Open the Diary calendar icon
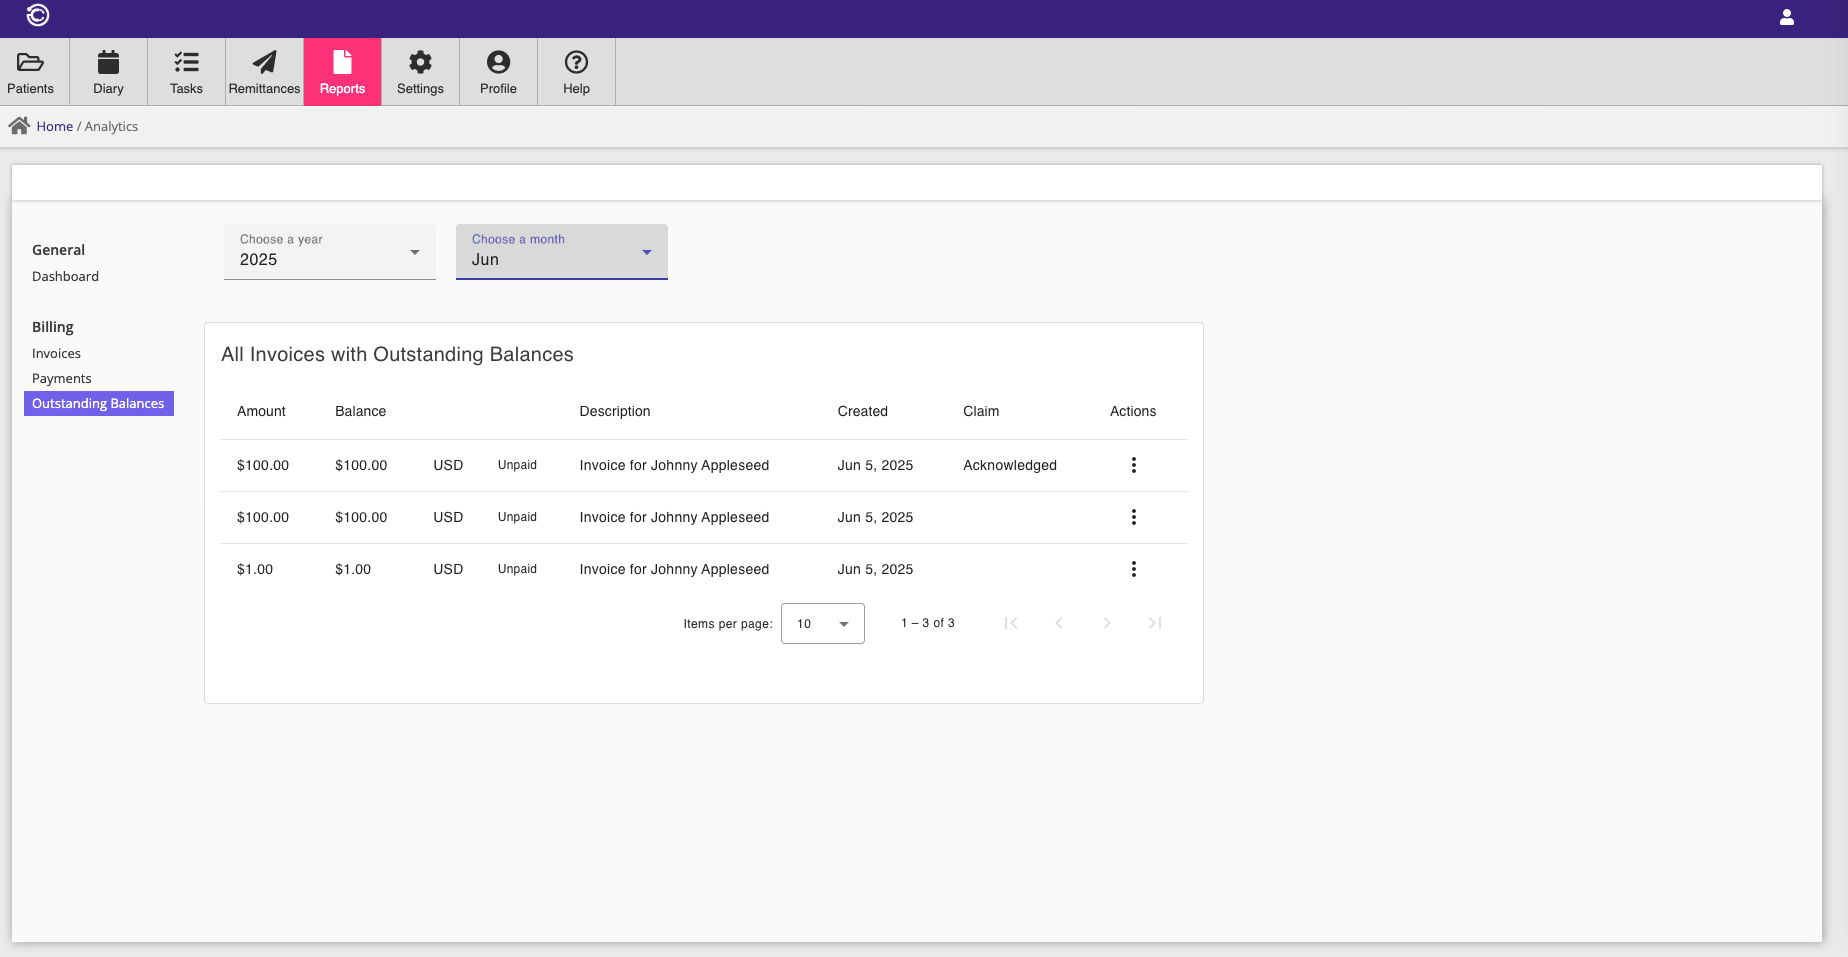Viewport: 1848px width, 957px height. (108, 63)
